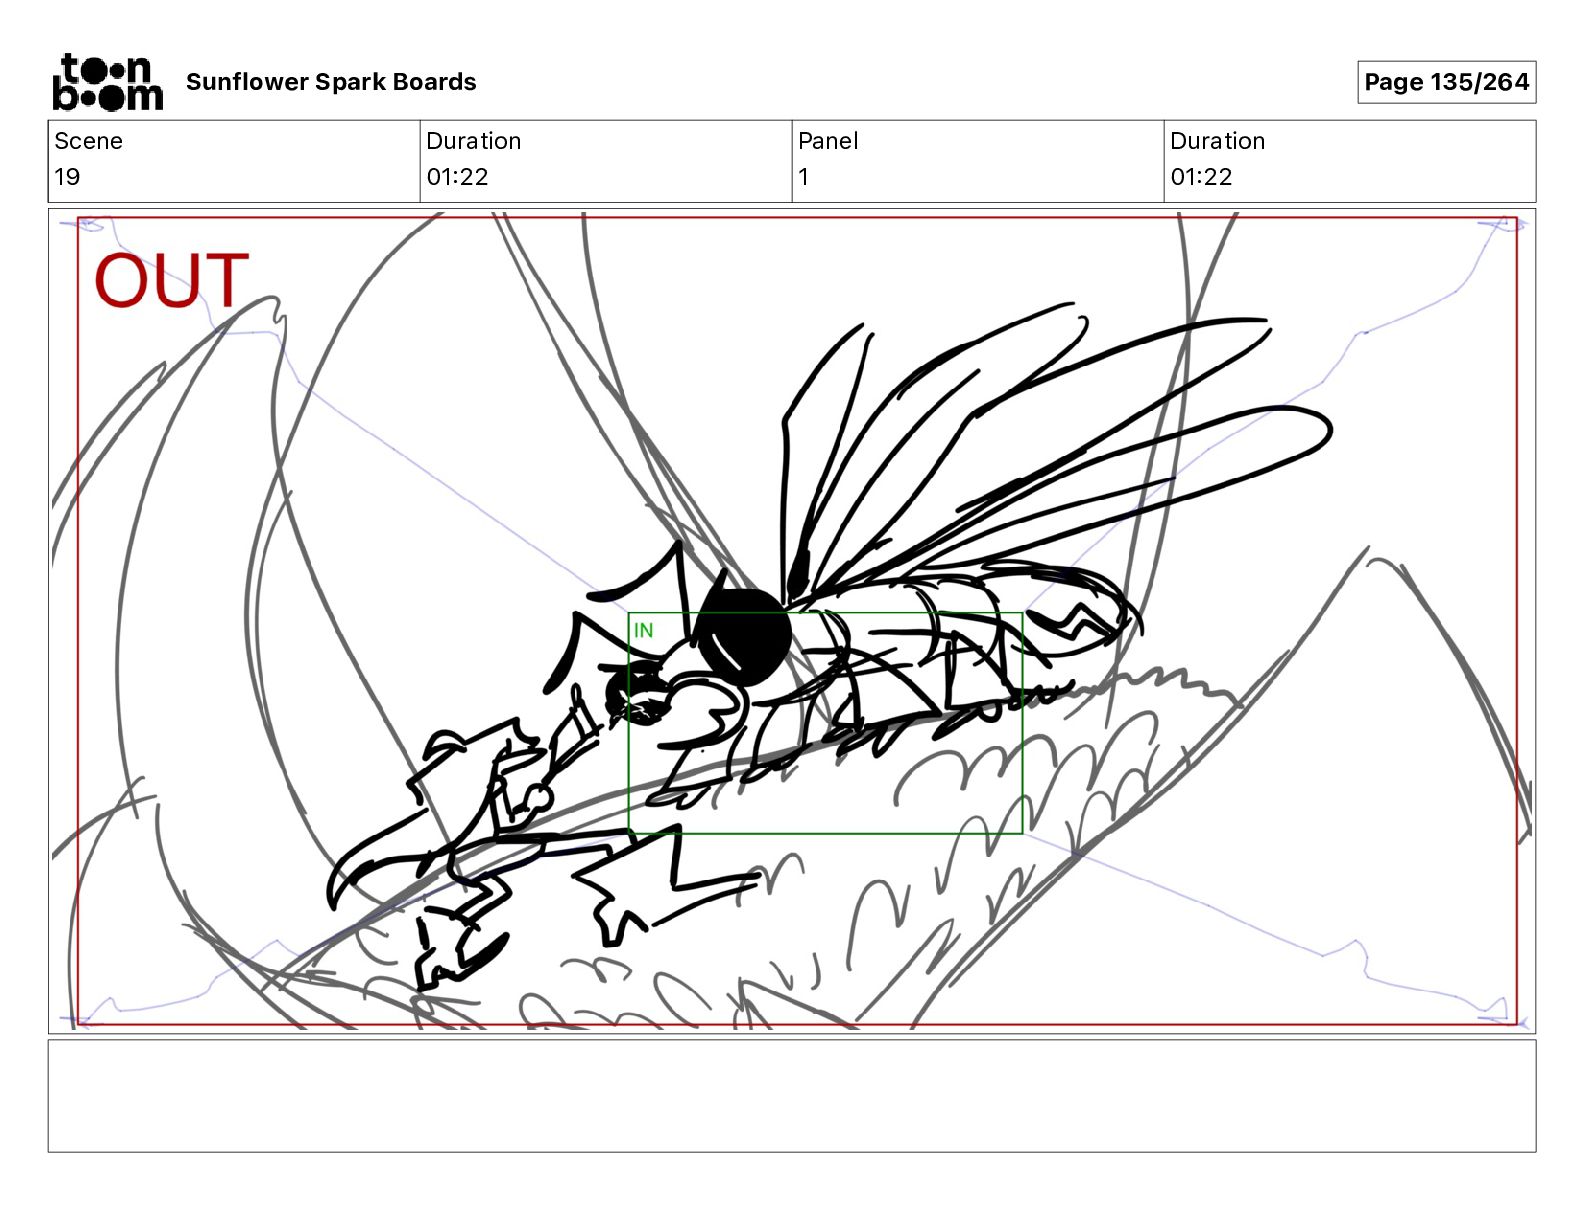Click the Toon Boom logo
The width and height of the screenshot is (1584, 1224).
107,82
